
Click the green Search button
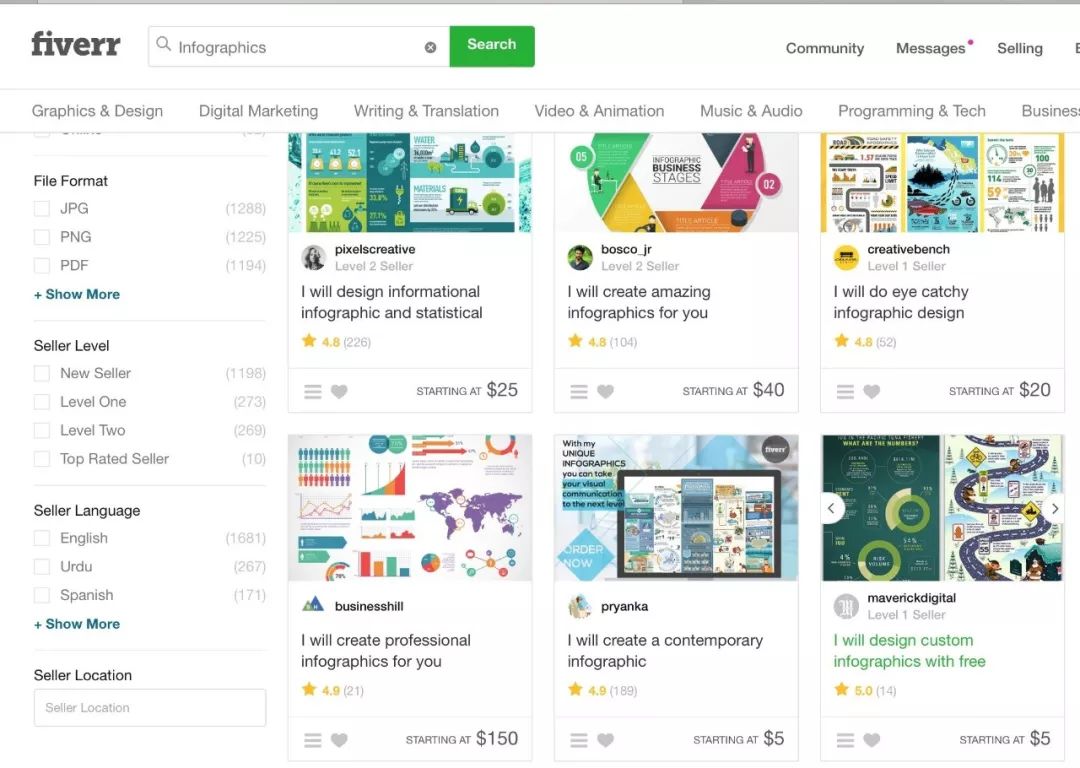(x=492, y=46)
